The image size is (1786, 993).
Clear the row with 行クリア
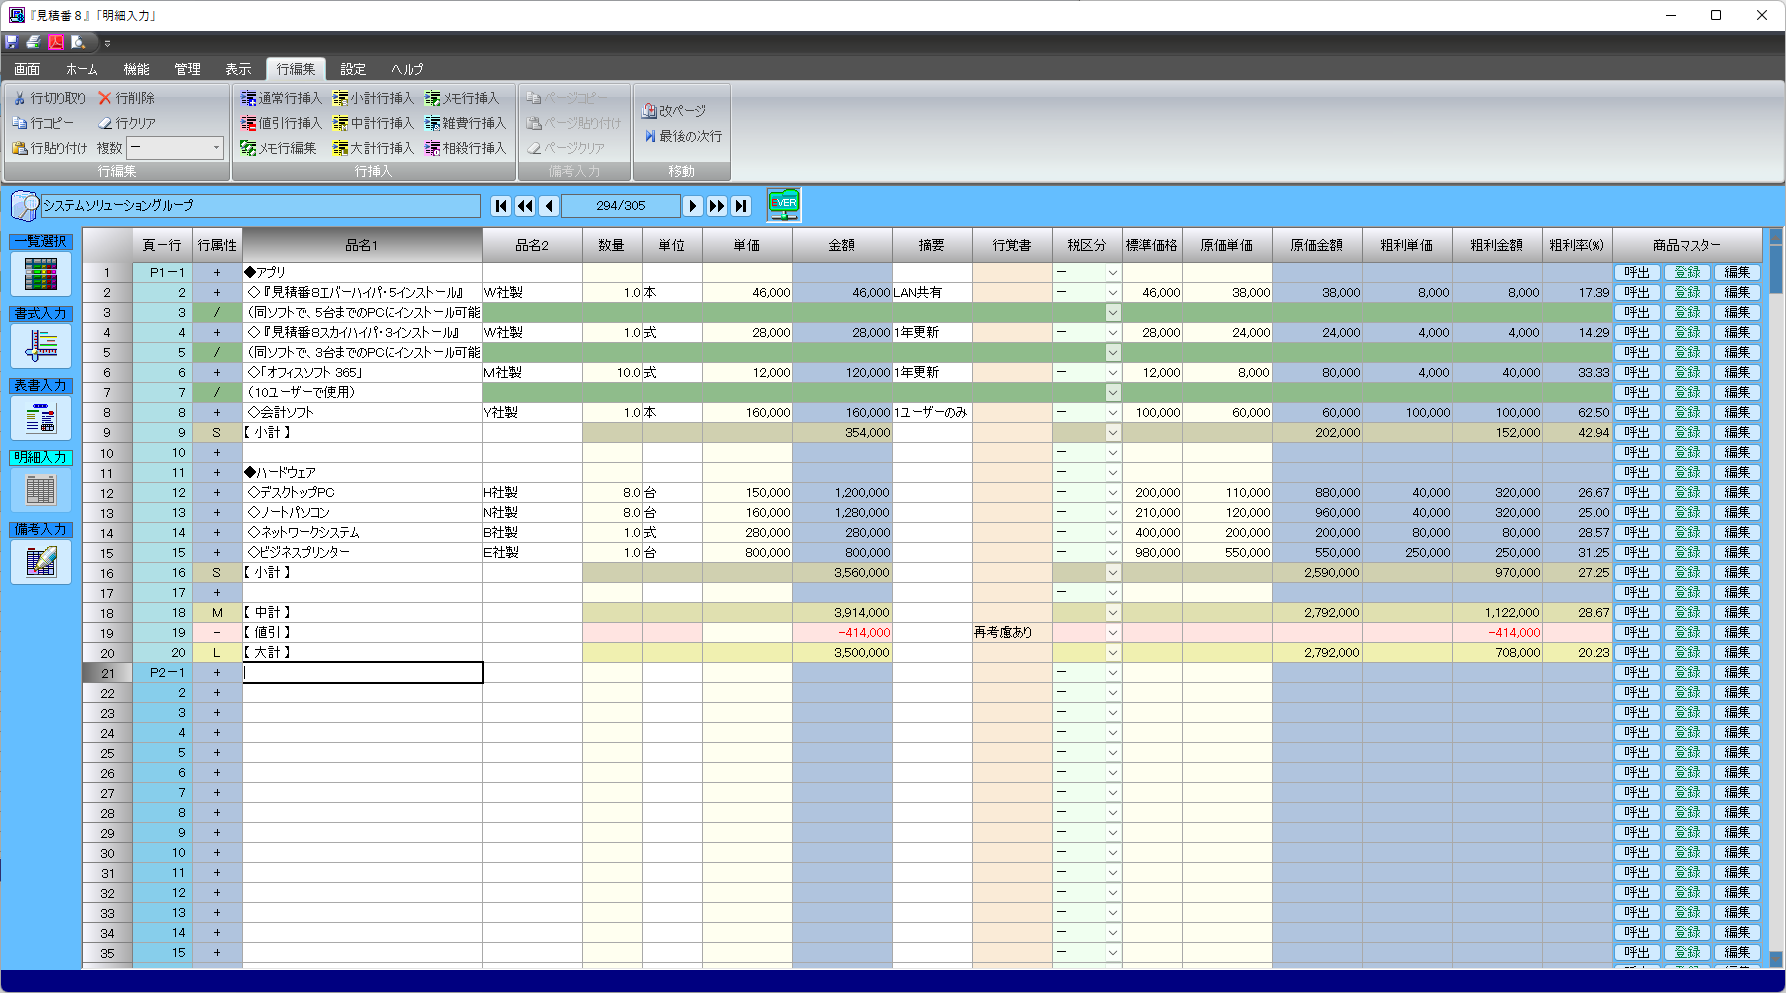coord(127,123)
